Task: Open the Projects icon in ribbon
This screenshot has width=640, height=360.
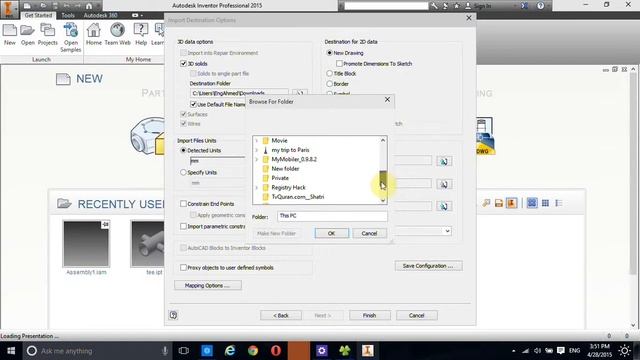Action: pos(47,30)
